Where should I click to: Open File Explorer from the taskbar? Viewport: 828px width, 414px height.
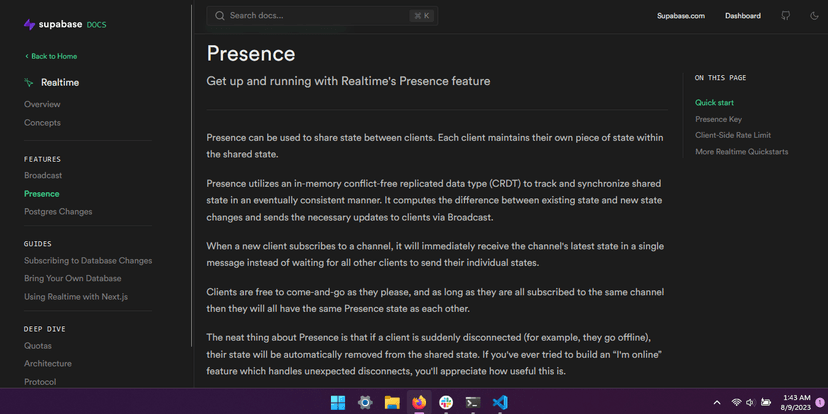click(x=392, y=402)
